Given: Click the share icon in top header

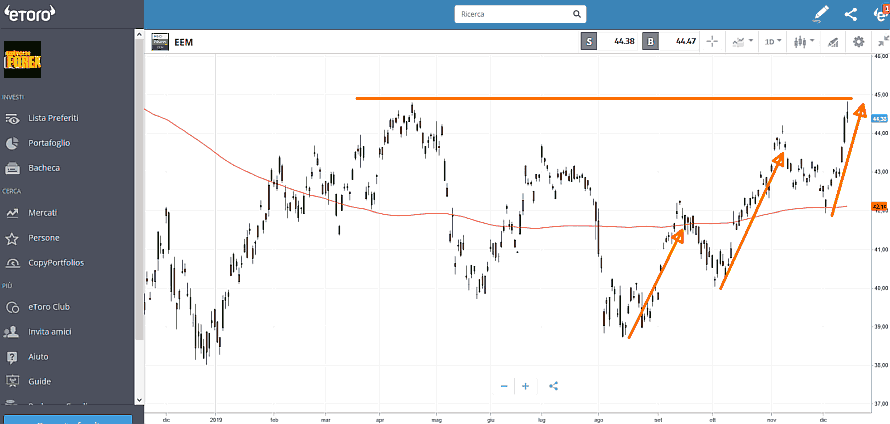Looking at the screenshot, I should (851, 14).
